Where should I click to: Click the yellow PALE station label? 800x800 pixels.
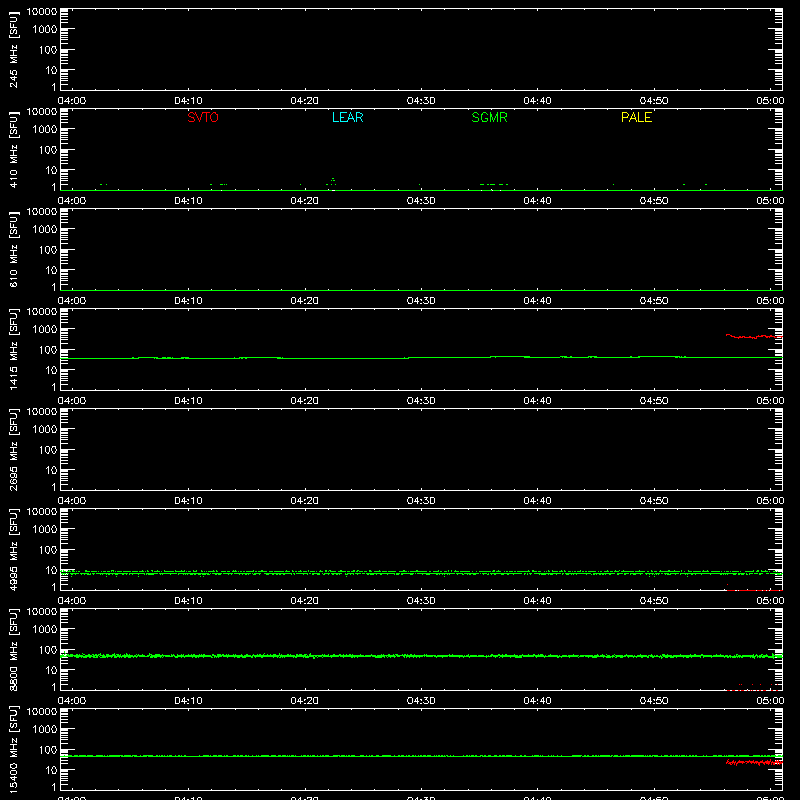(636, 117)
